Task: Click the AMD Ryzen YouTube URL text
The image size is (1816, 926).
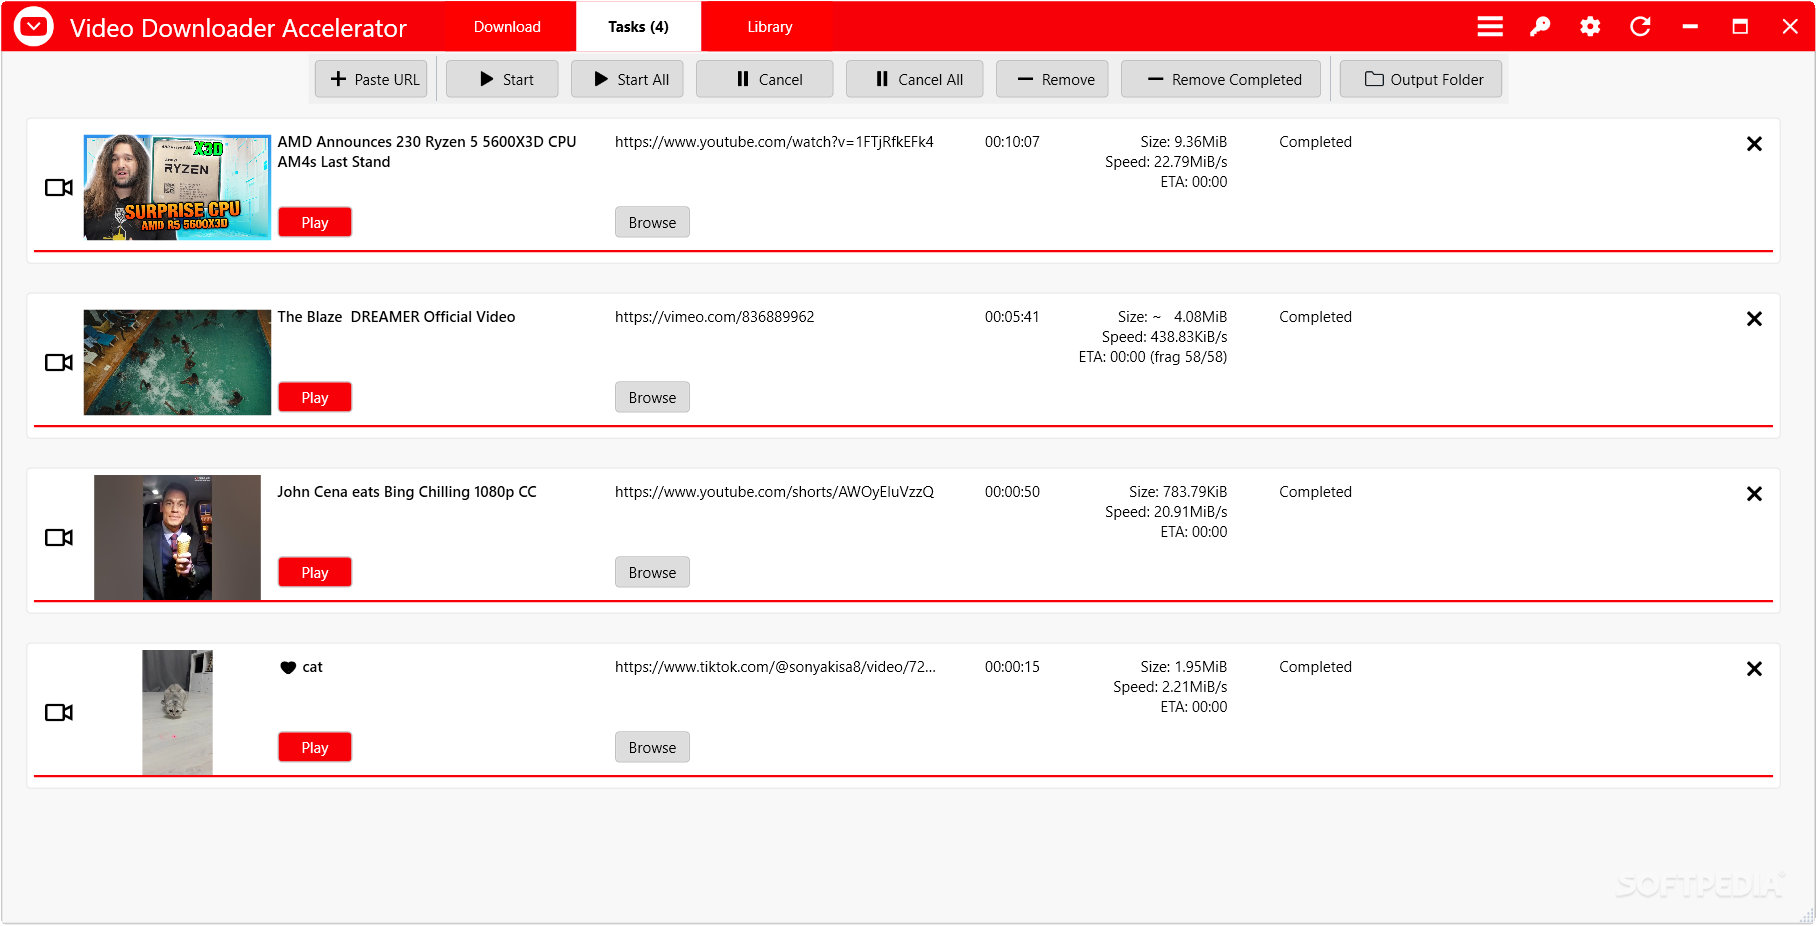Action: click(774, 142)
